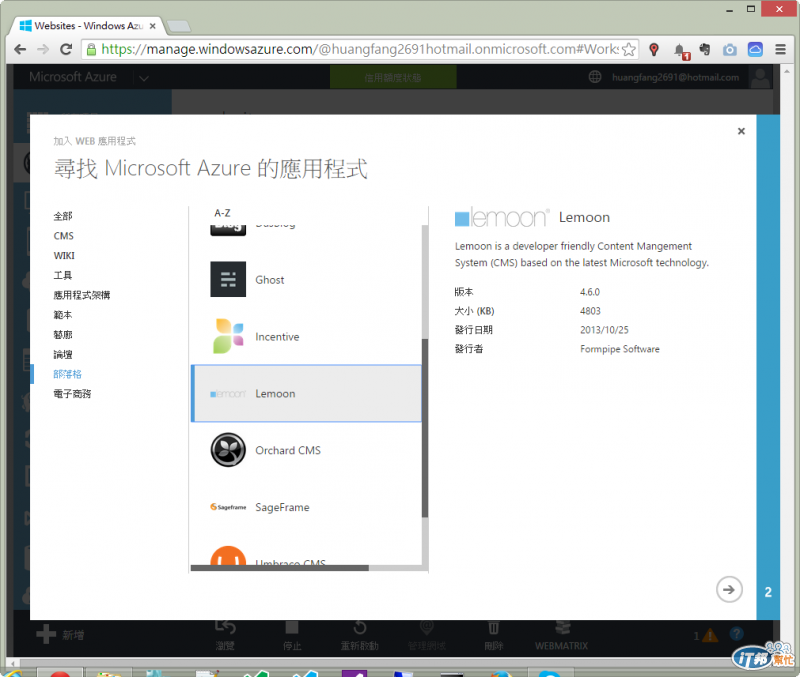Choose the 工具 category

[63, 275]
